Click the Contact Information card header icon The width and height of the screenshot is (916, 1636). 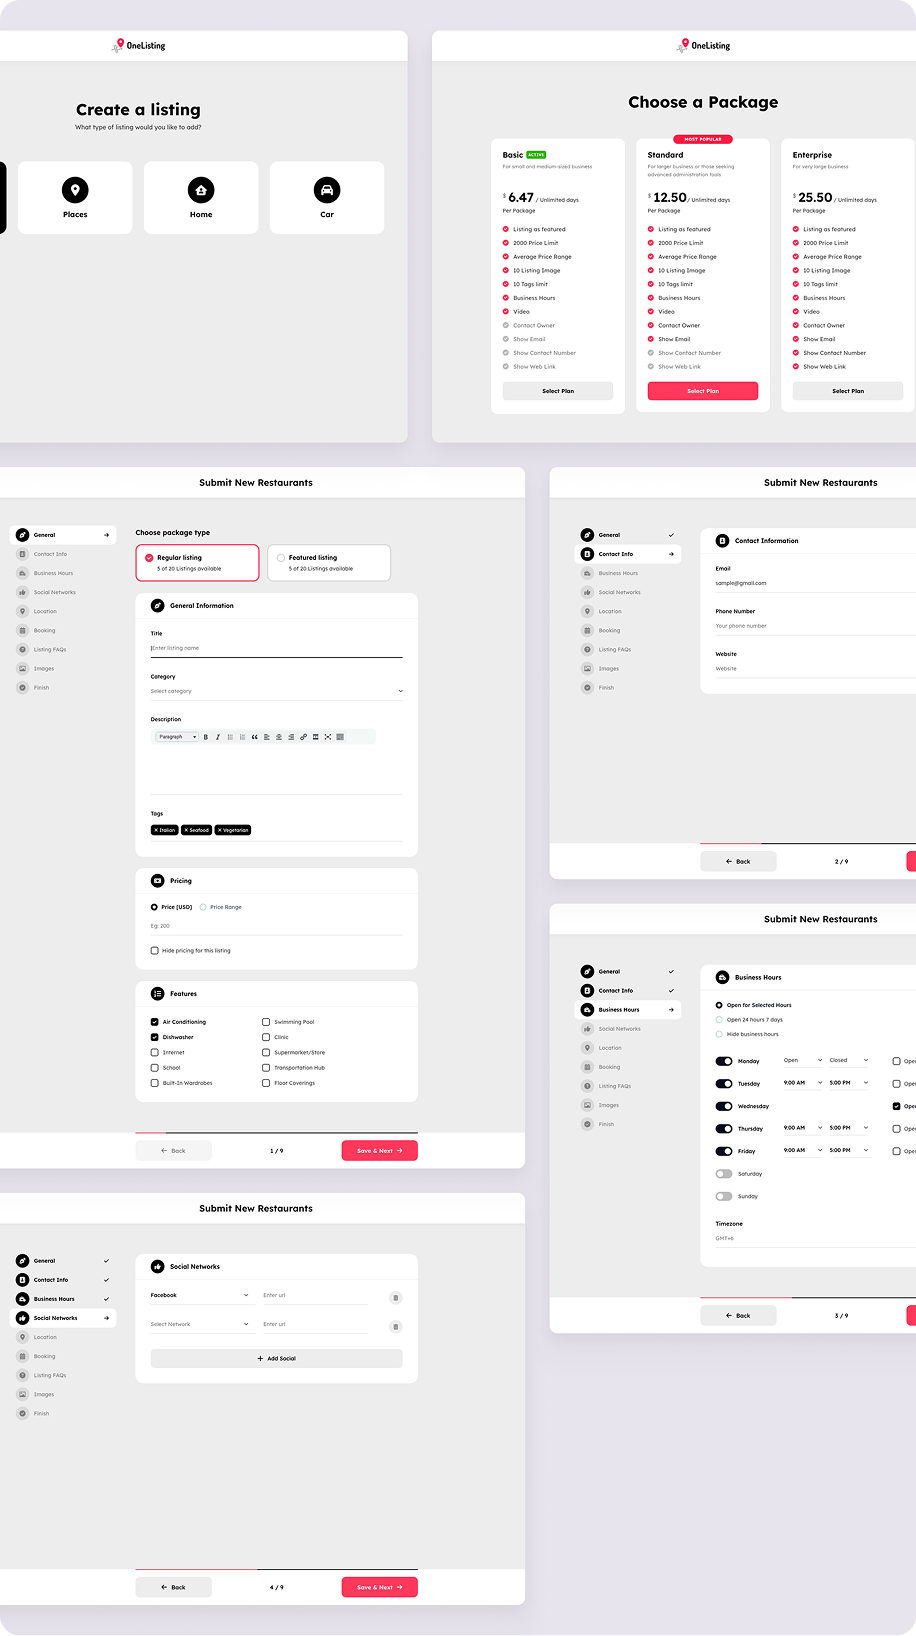pyautogui.click(x=722, y=541)
